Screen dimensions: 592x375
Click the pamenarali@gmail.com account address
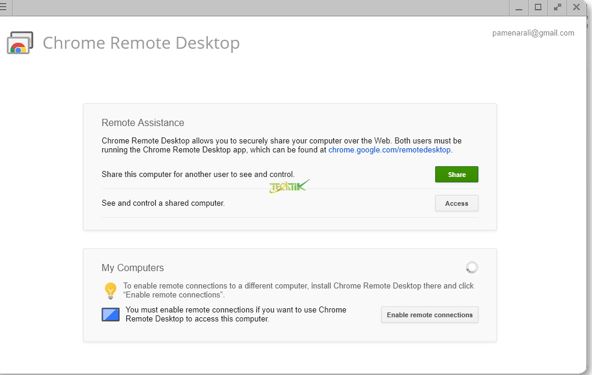click(533, 33)
